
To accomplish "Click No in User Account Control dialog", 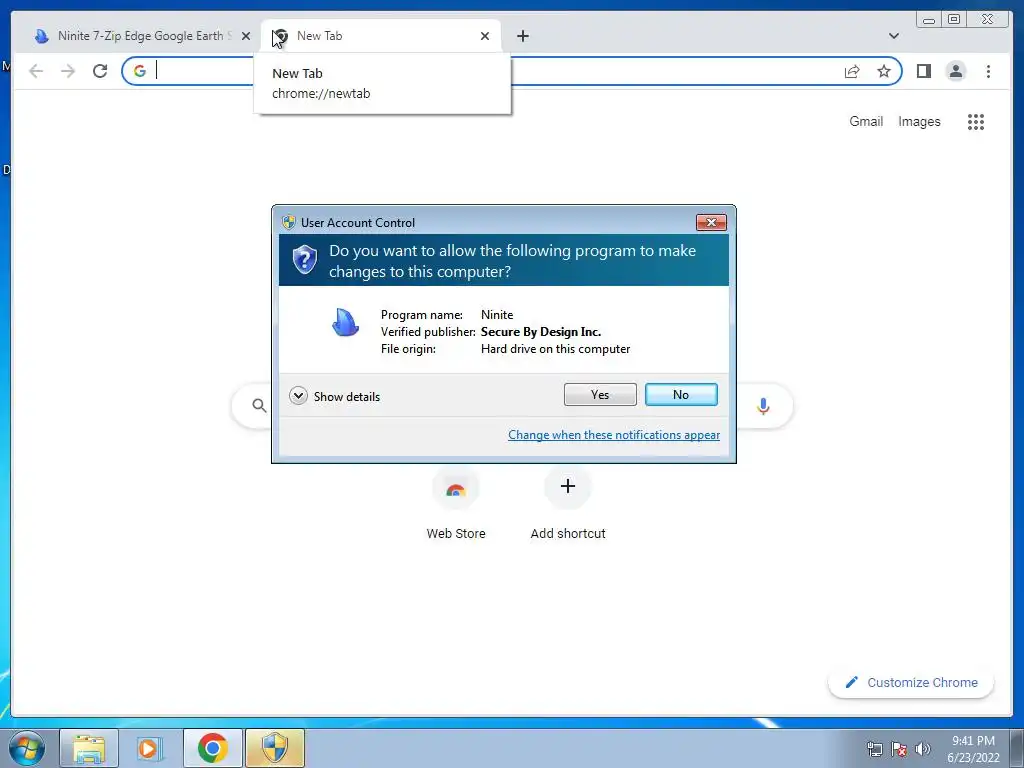I will click(x=681, y=394).
